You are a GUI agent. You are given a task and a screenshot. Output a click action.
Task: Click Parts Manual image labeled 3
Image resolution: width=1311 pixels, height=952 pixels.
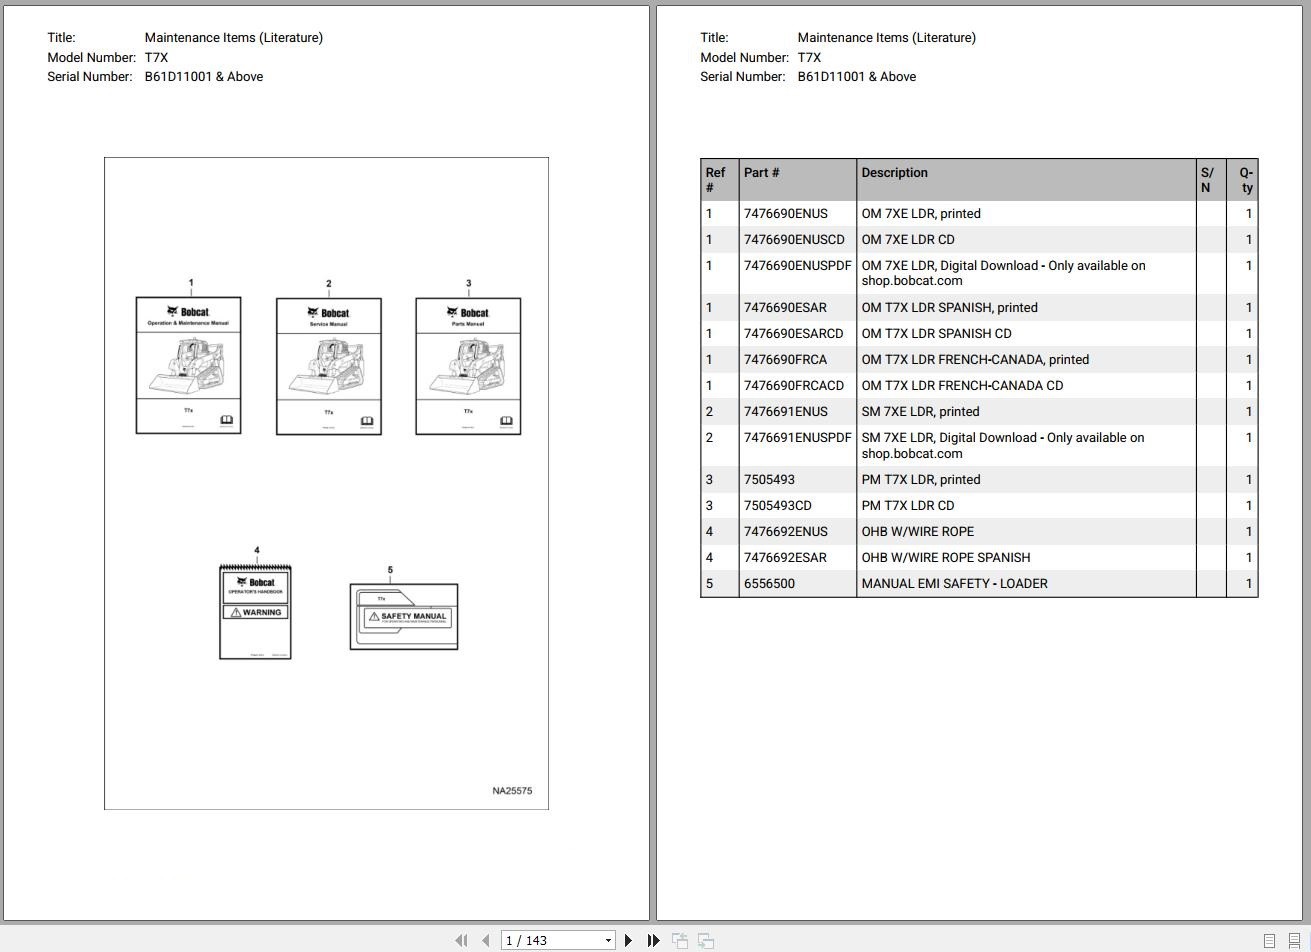pyautogui.click(x=468, y=366)
